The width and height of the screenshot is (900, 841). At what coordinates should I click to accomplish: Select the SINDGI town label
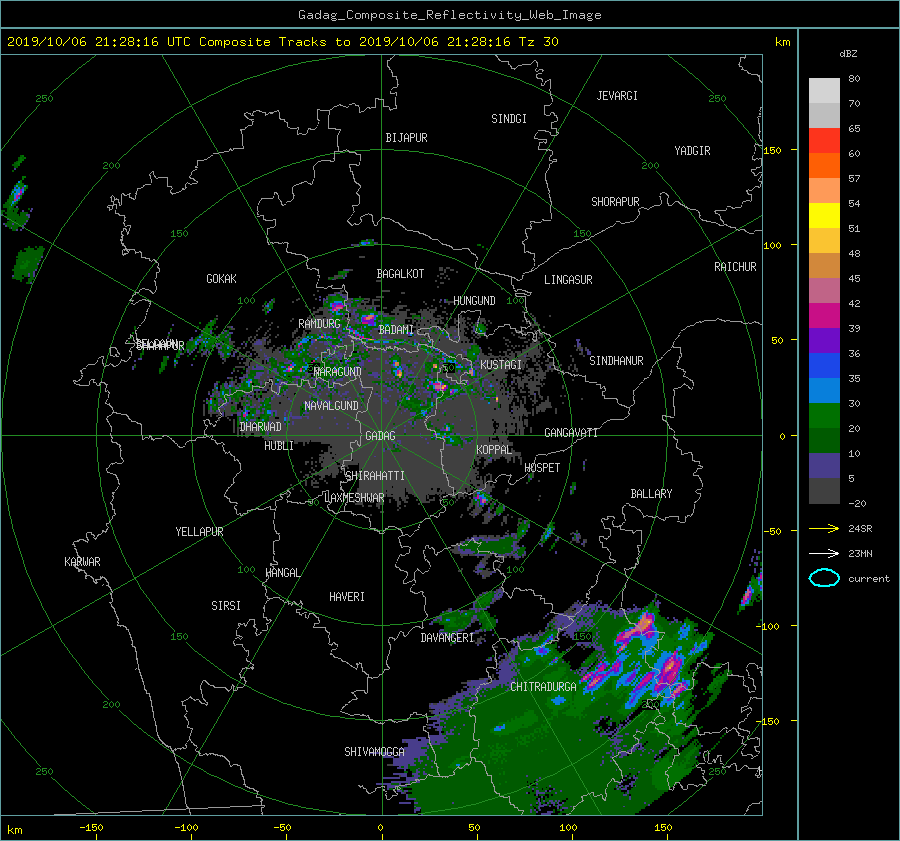[x=509, y=119]
